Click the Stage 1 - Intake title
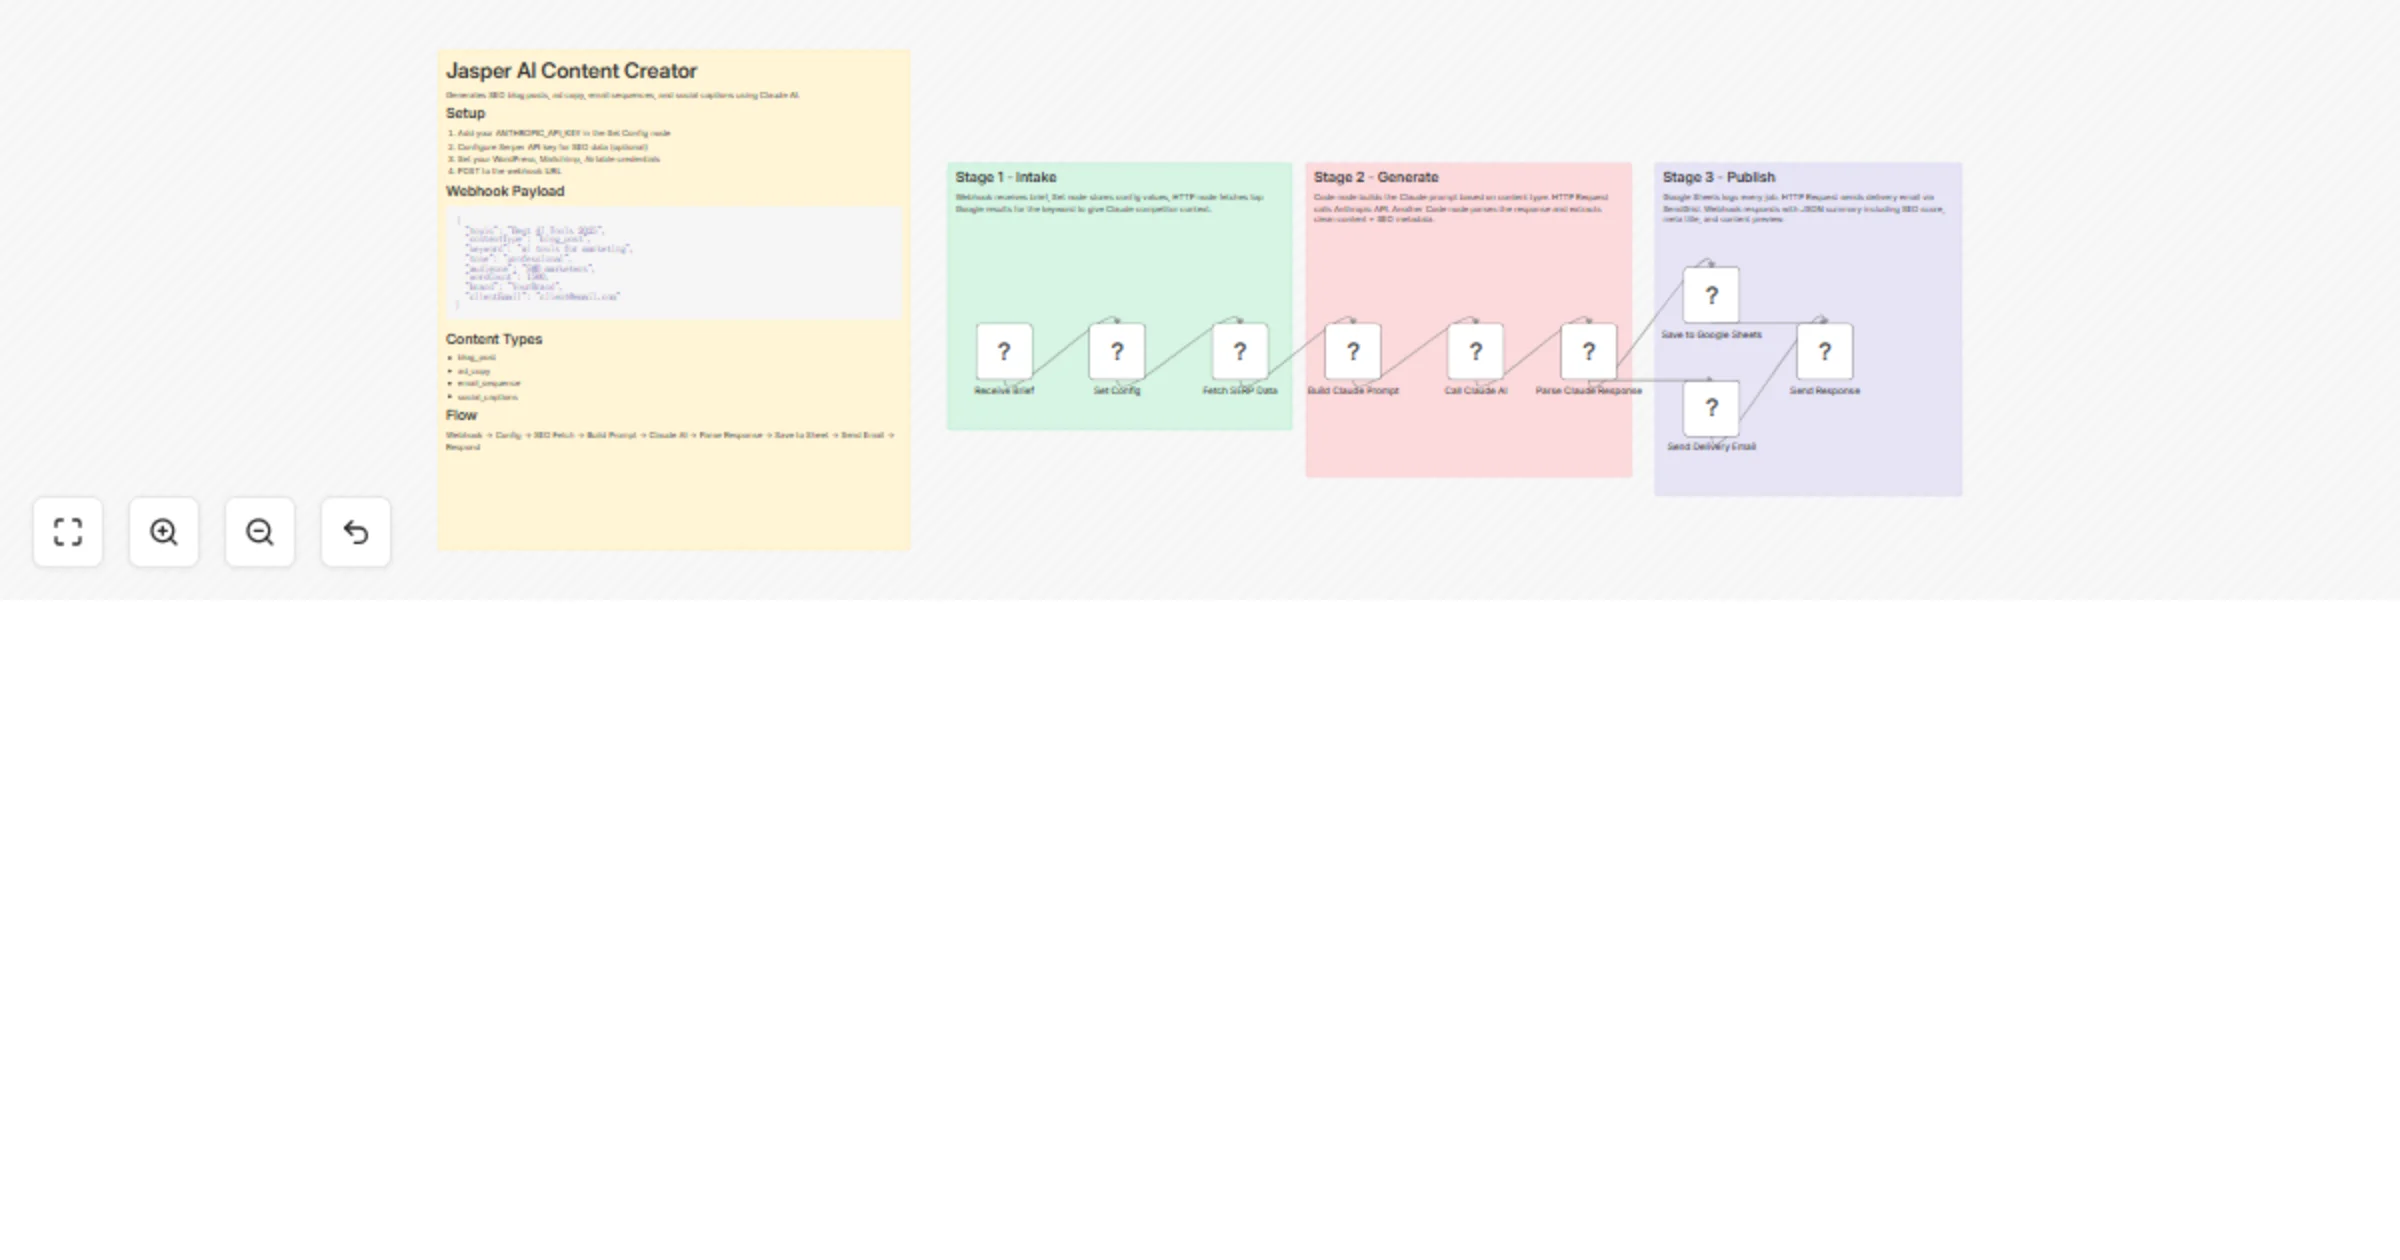Viewport: 2400px width, 1260px height. click(1006, 177)
